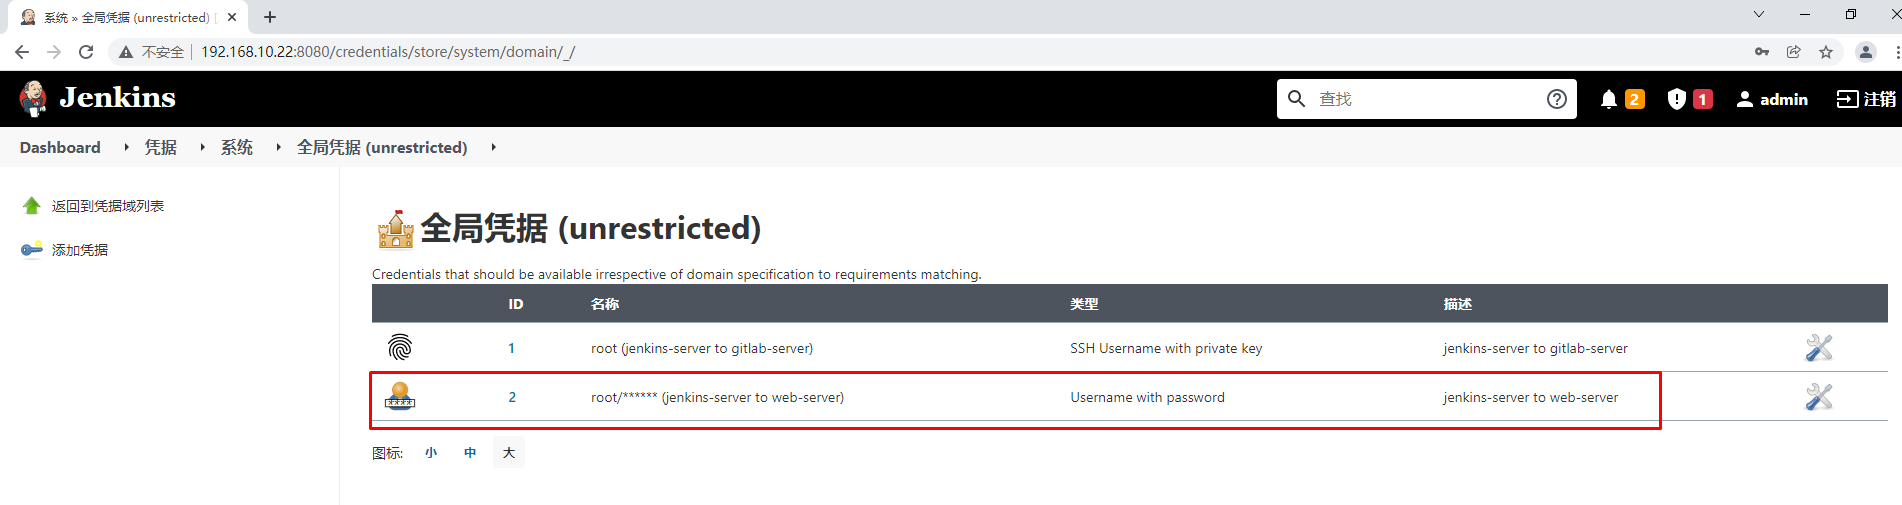The width and height of the screenshot is (1902, 505).
Task: Click the 注销 logout link
Action: (x=1866, y=99)
